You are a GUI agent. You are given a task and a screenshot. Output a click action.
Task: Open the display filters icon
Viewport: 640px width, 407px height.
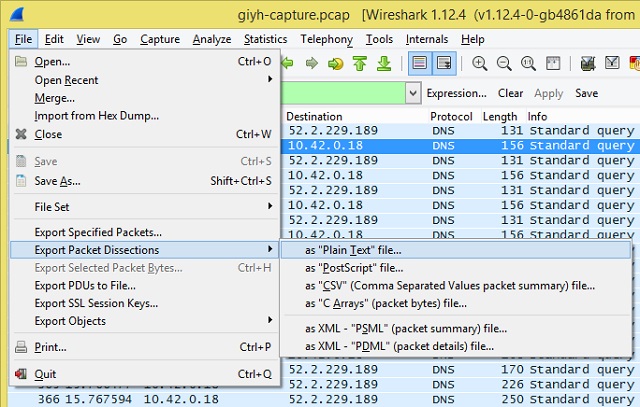612,63
